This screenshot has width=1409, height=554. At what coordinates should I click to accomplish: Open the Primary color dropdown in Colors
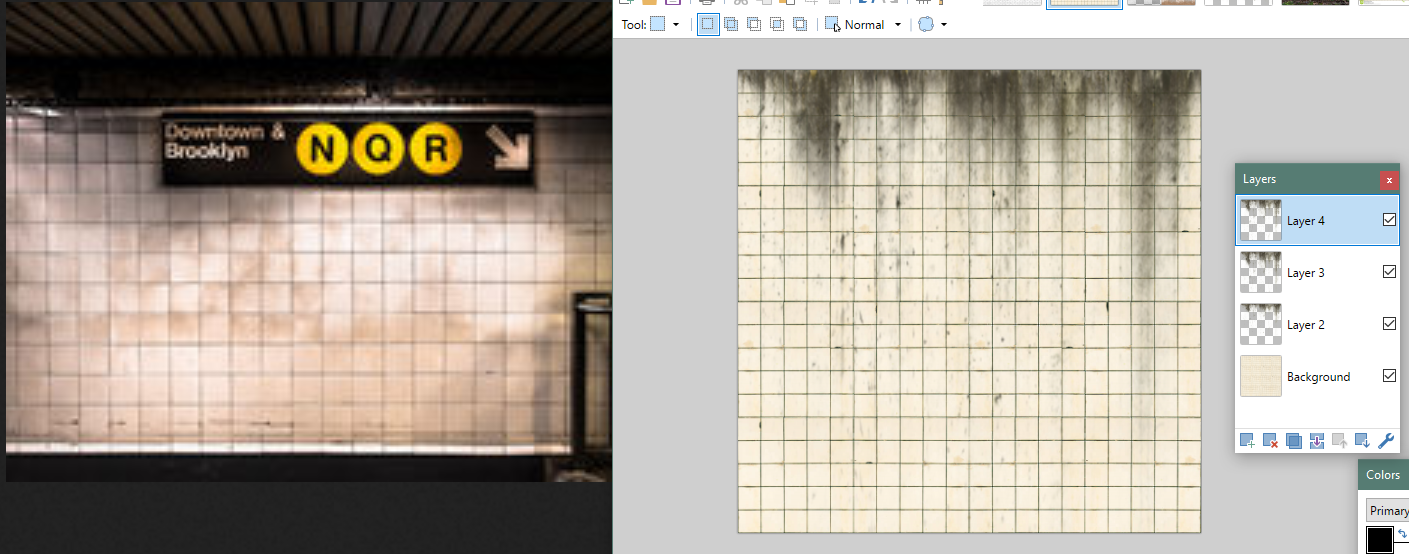(1388, 510)
